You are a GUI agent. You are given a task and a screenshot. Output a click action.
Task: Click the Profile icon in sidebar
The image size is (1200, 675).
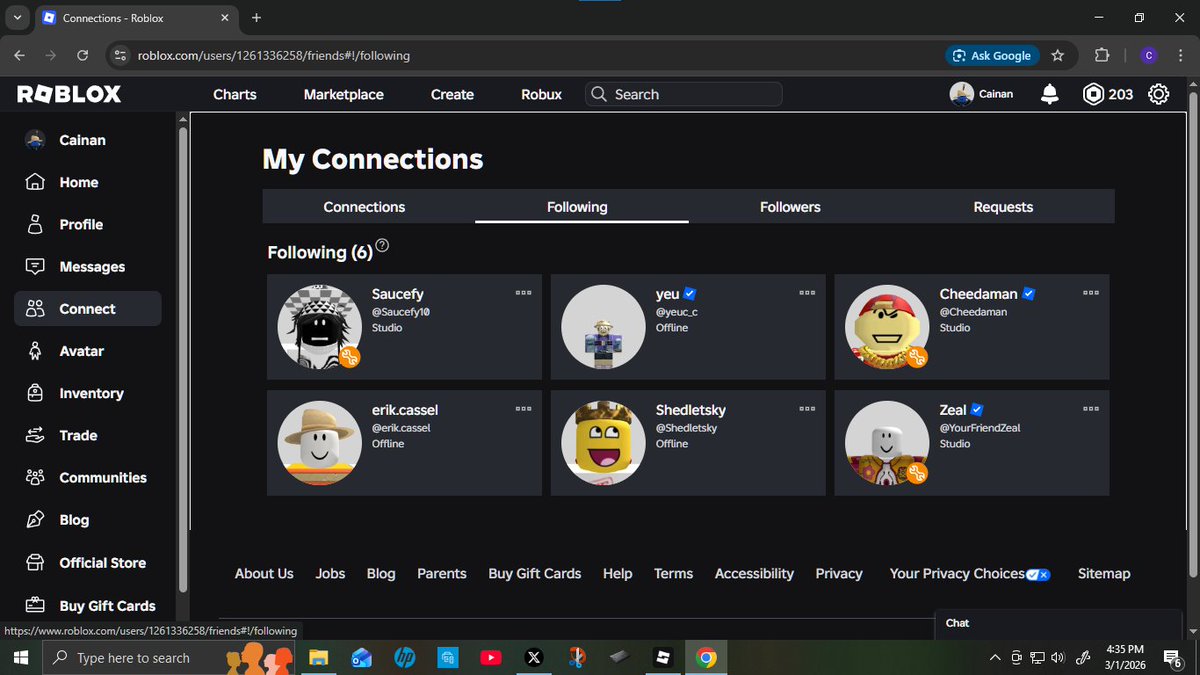click(x=35, y=224)
